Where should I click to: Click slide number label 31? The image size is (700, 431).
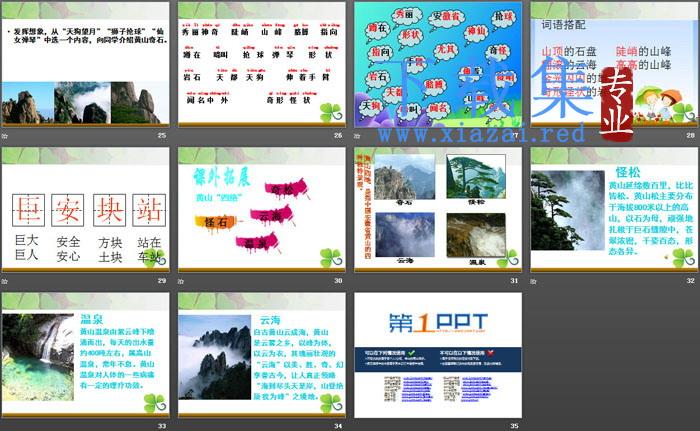[x=514, y=281]
